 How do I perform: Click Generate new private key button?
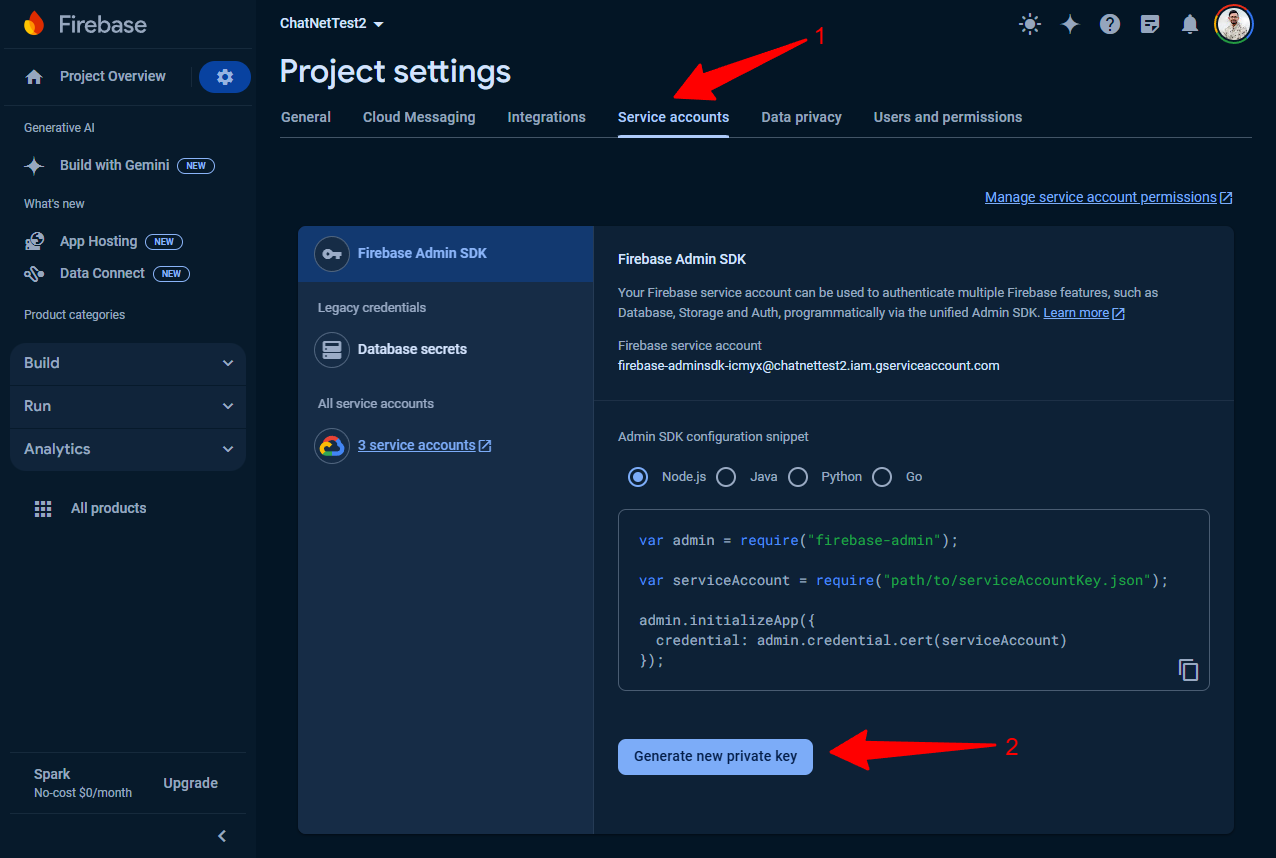pos(715,756)
